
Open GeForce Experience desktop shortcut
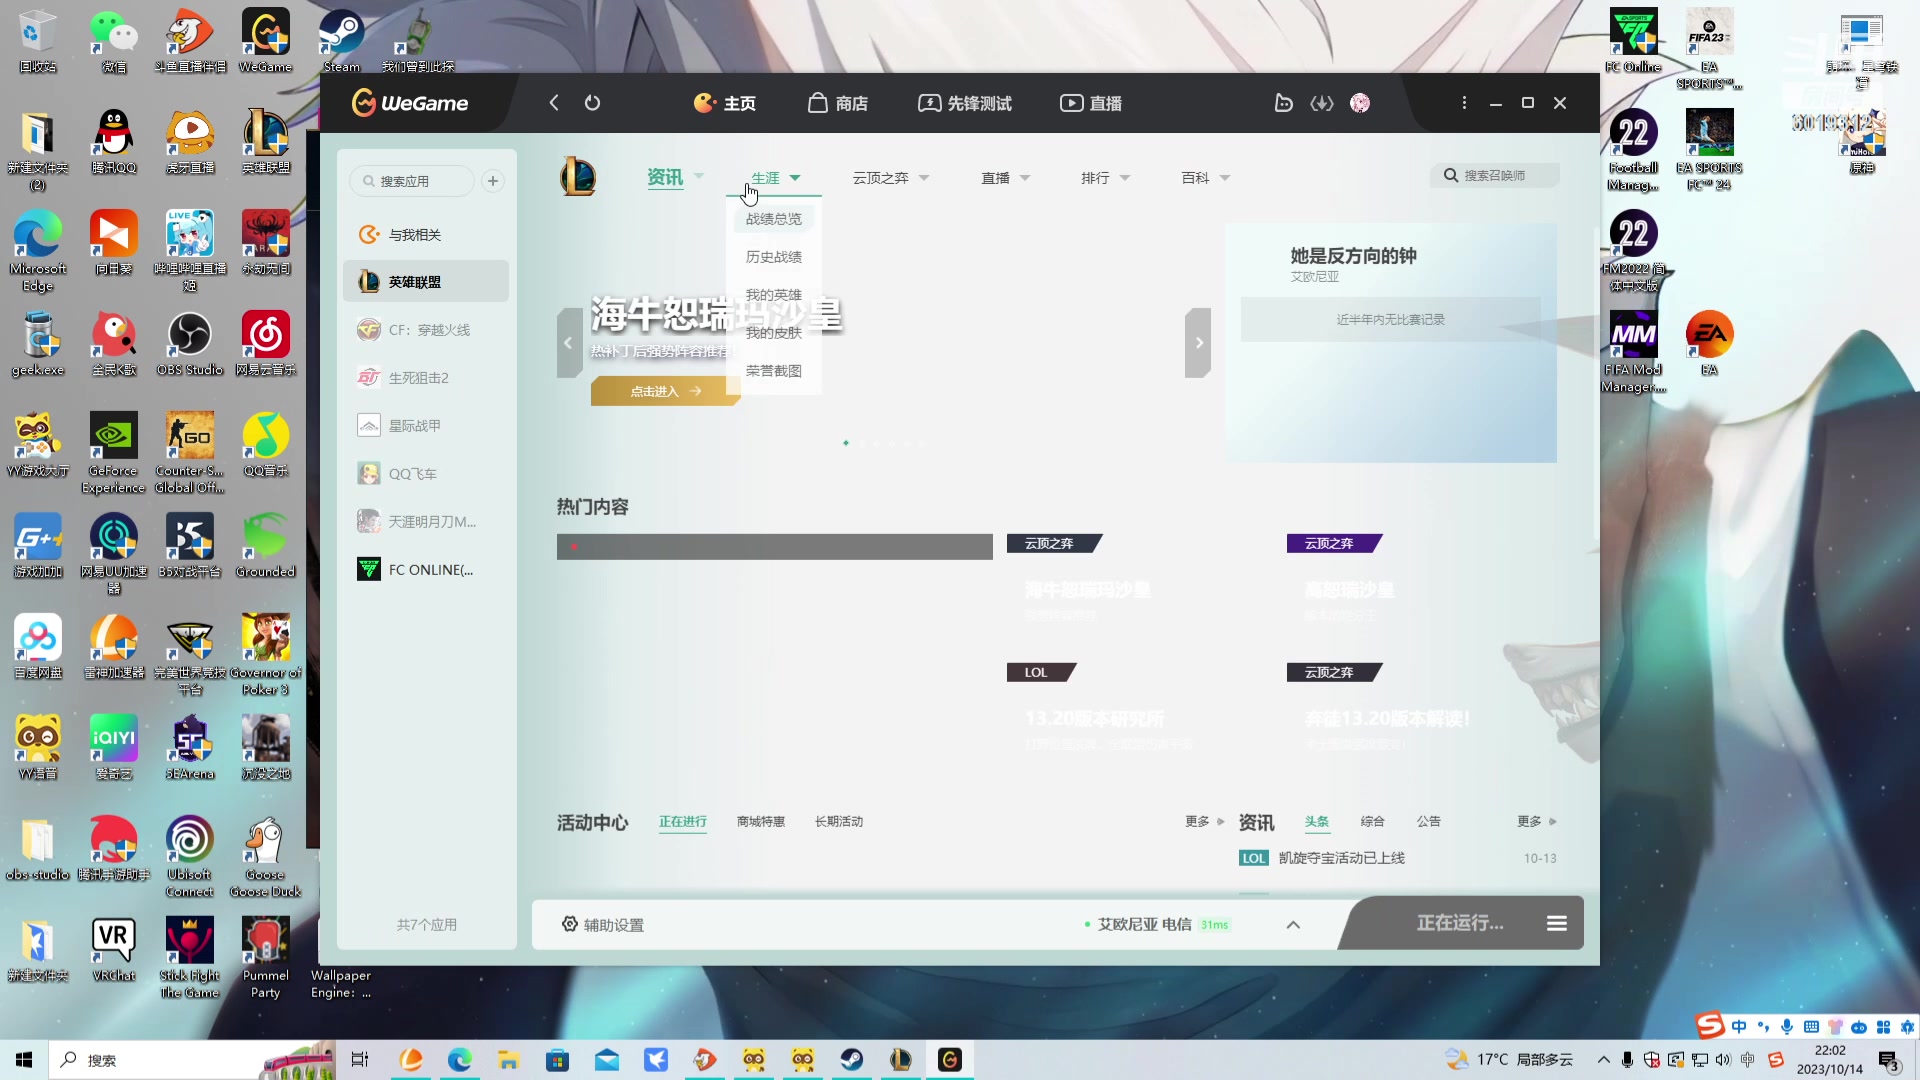[113, 453]
